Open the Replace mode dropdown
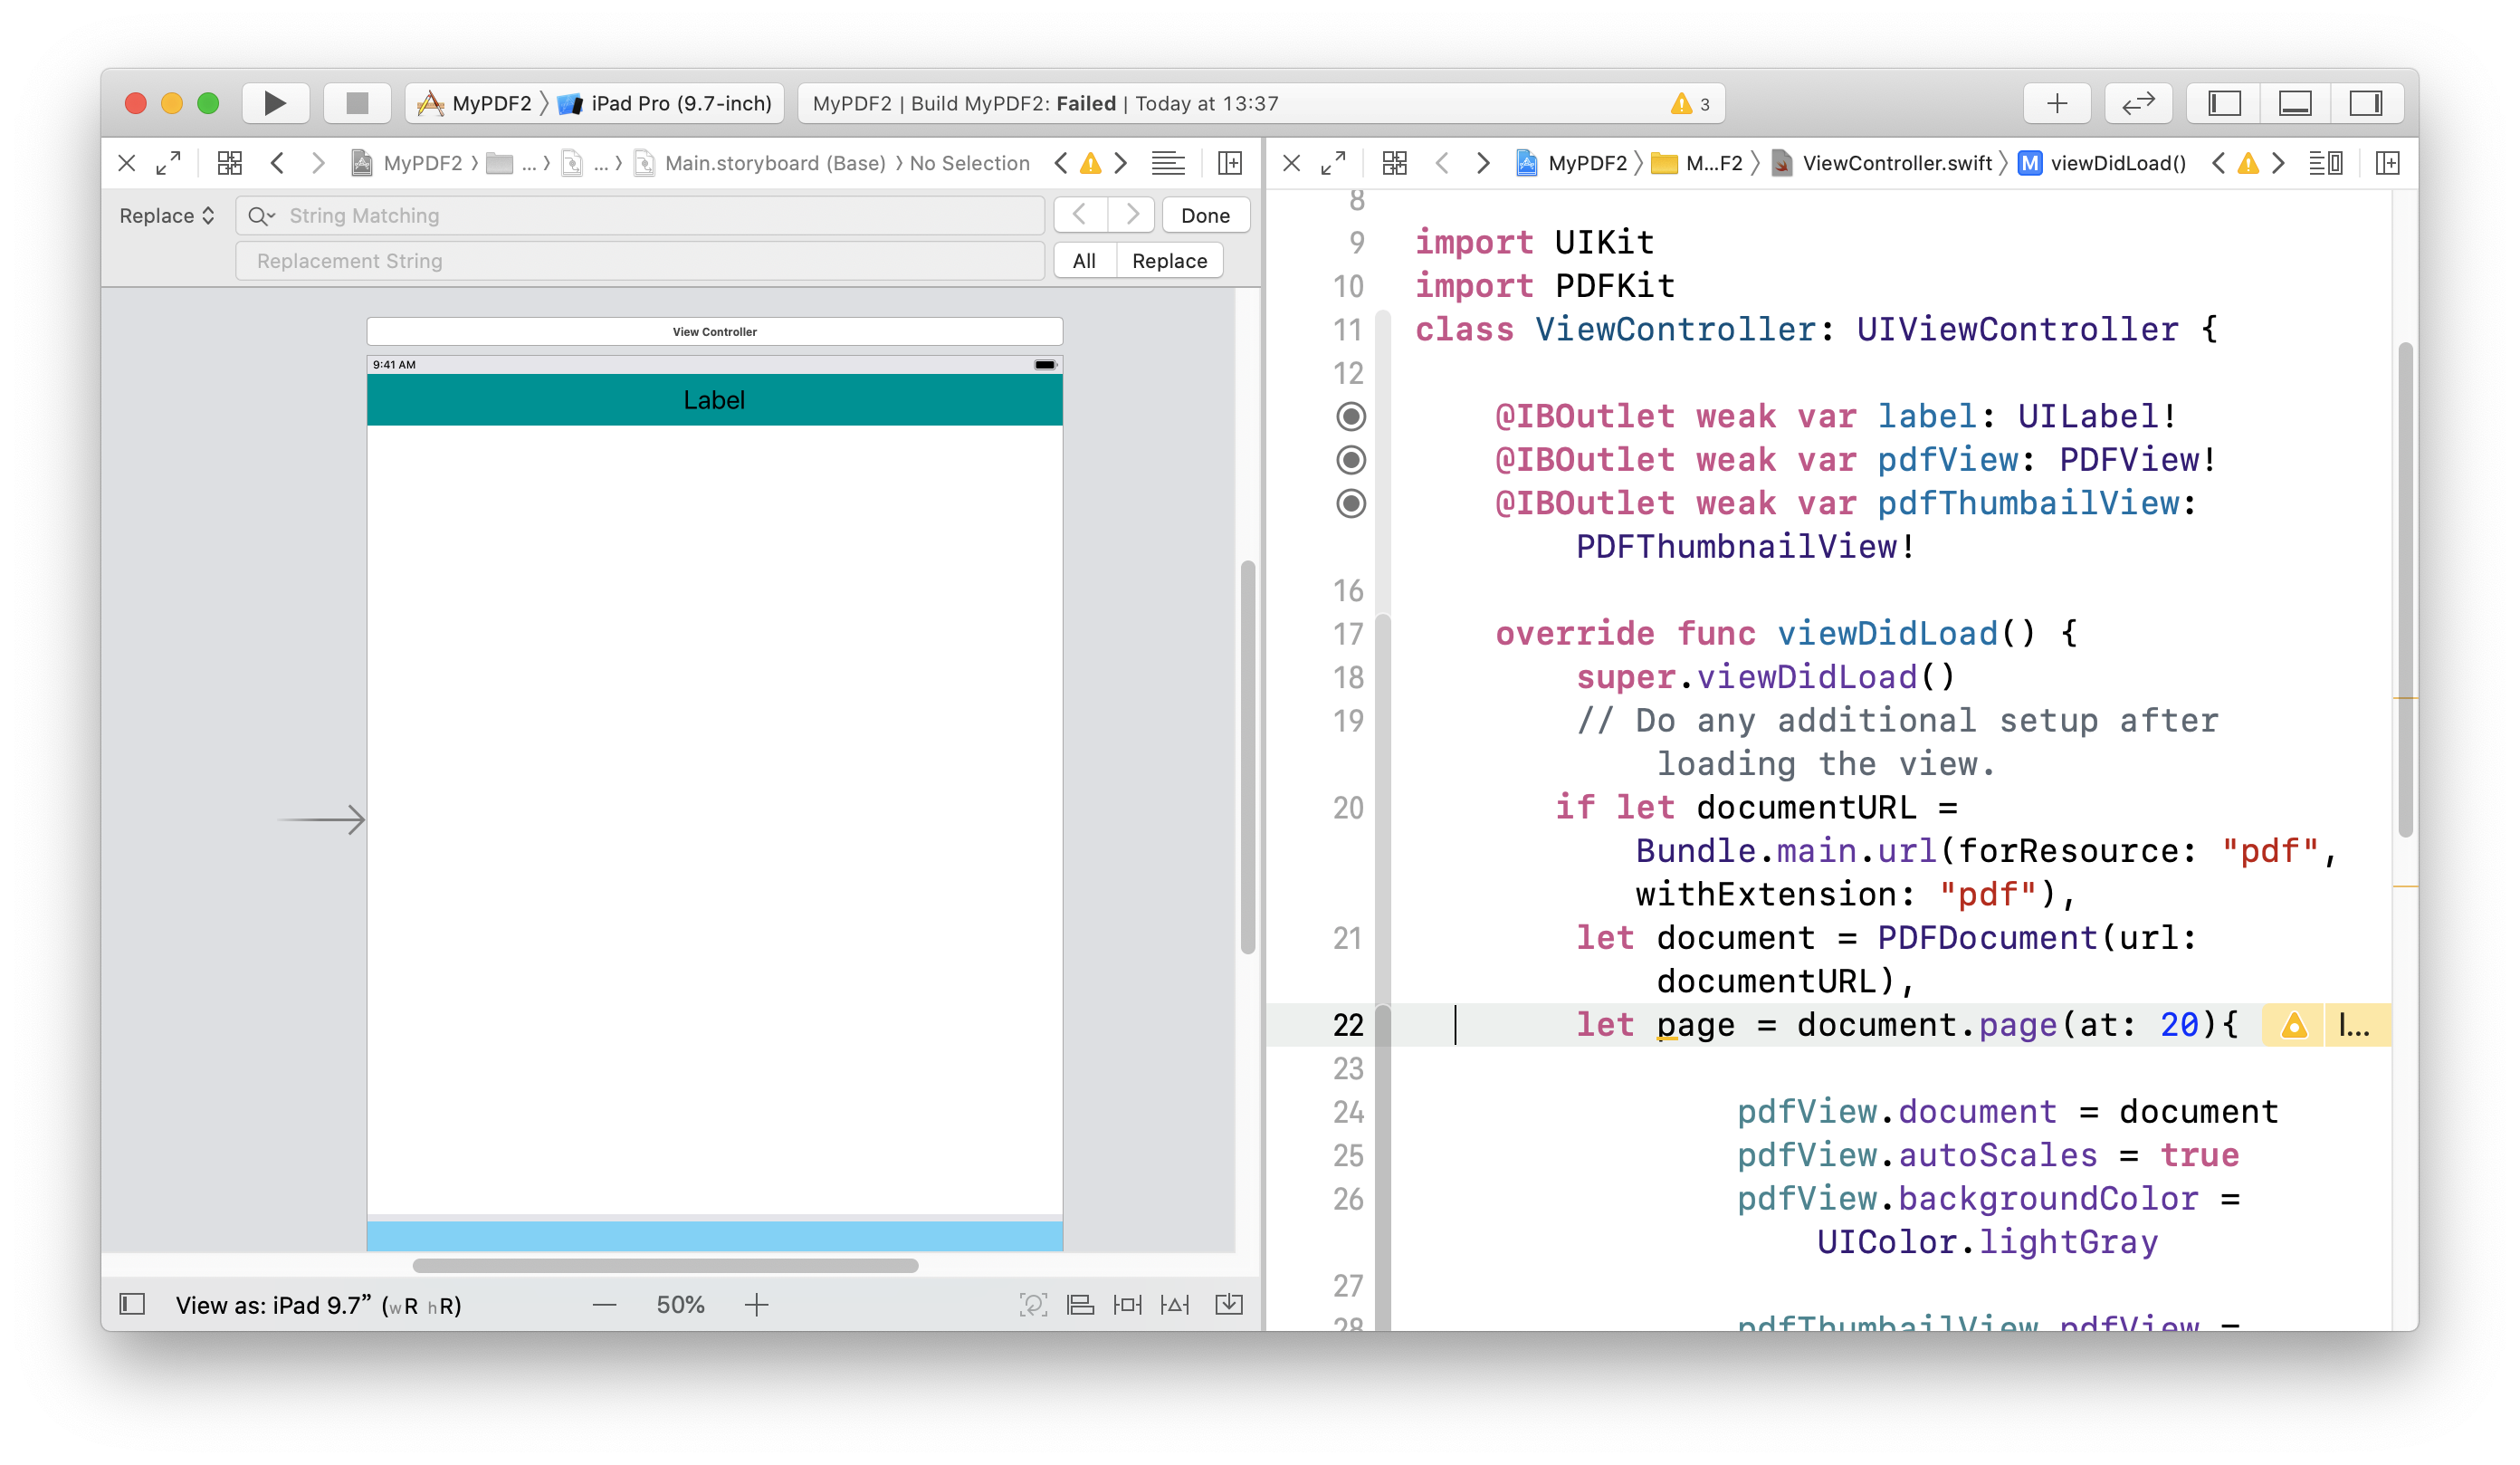Viewport: 2520px width, 1465px height. click(166, 216)
